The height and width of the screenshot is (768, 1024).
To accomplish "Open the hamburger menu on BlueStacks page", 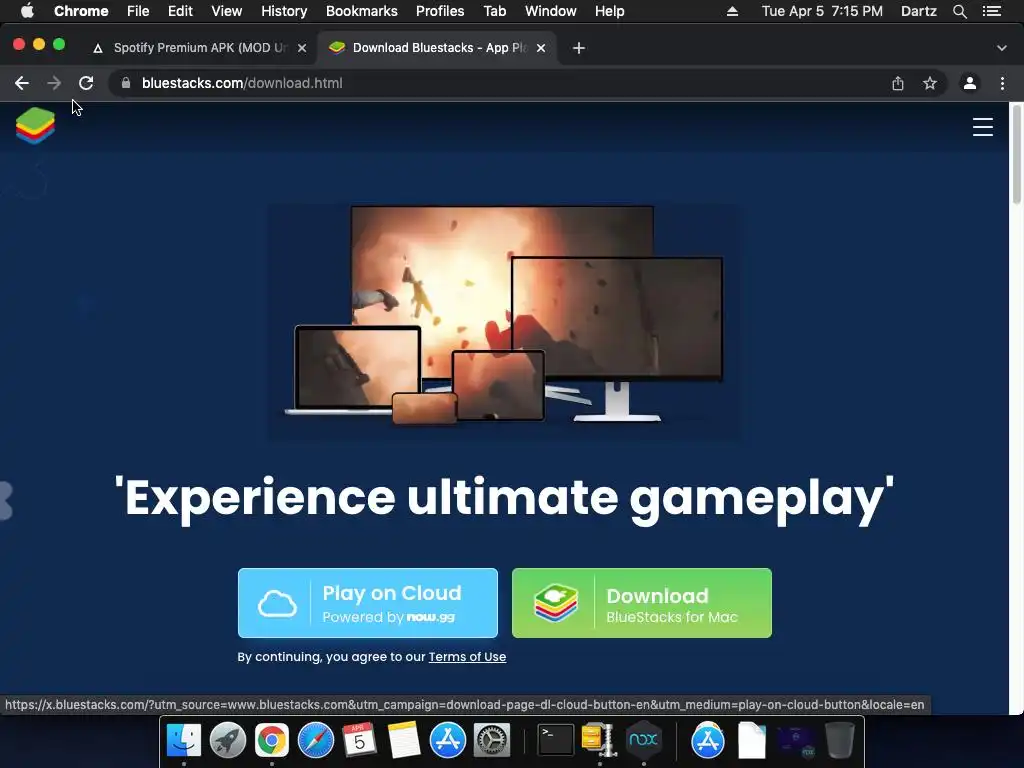I will (982, 127).
